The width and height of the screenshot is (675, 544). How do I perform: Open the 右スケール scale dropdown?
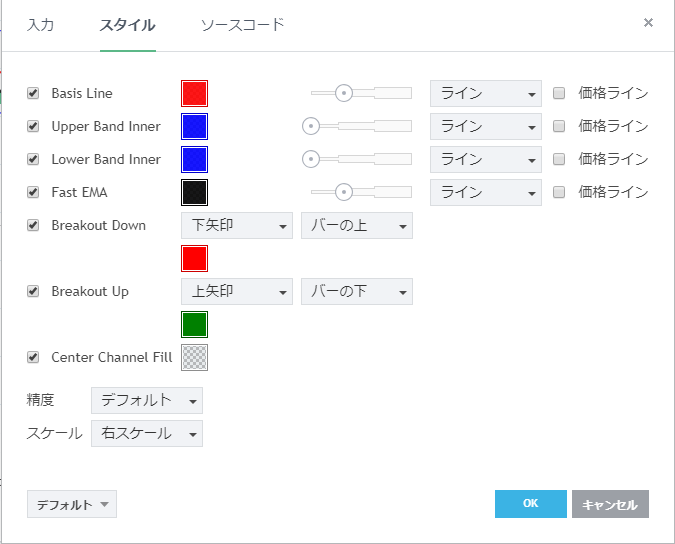(x=146, y=434)
